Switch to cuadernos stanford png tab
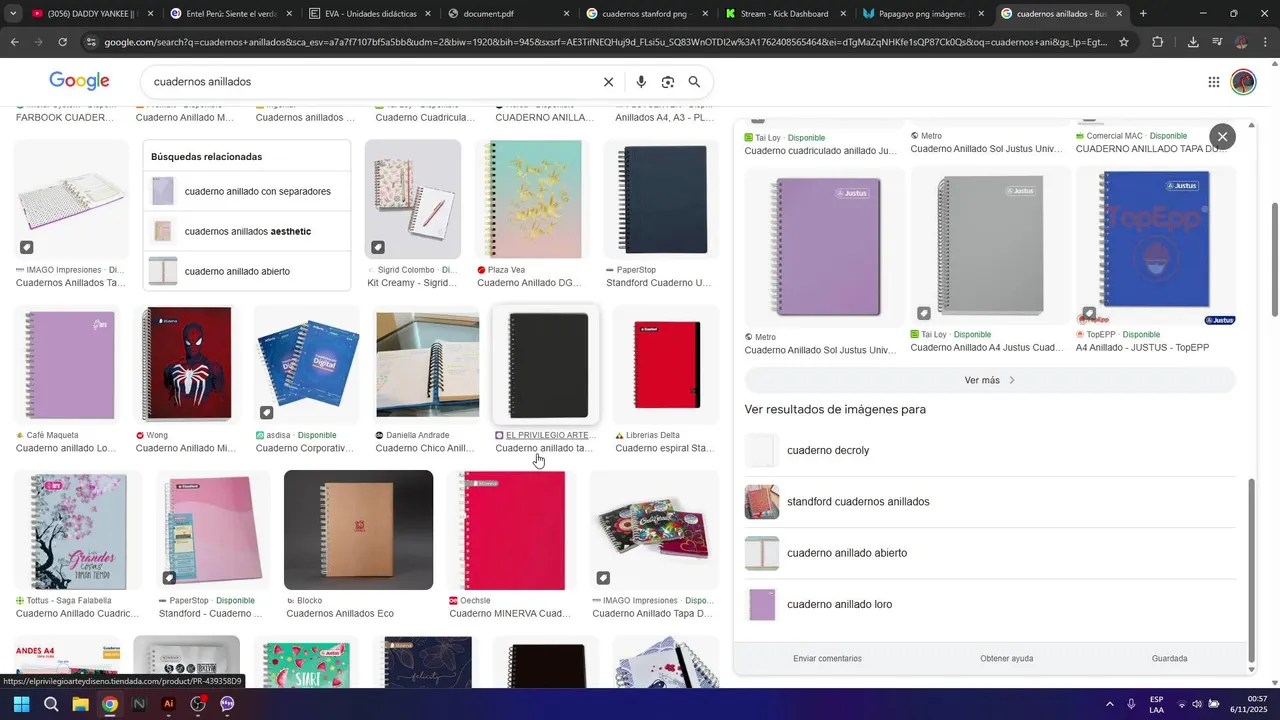 (x=646, y=14)
